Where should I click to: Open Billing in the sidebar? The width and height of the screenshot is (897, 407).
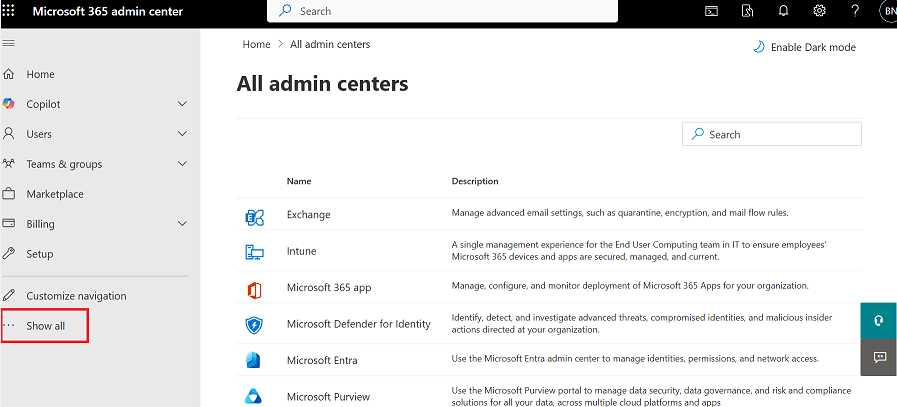[x=41, y=224]
